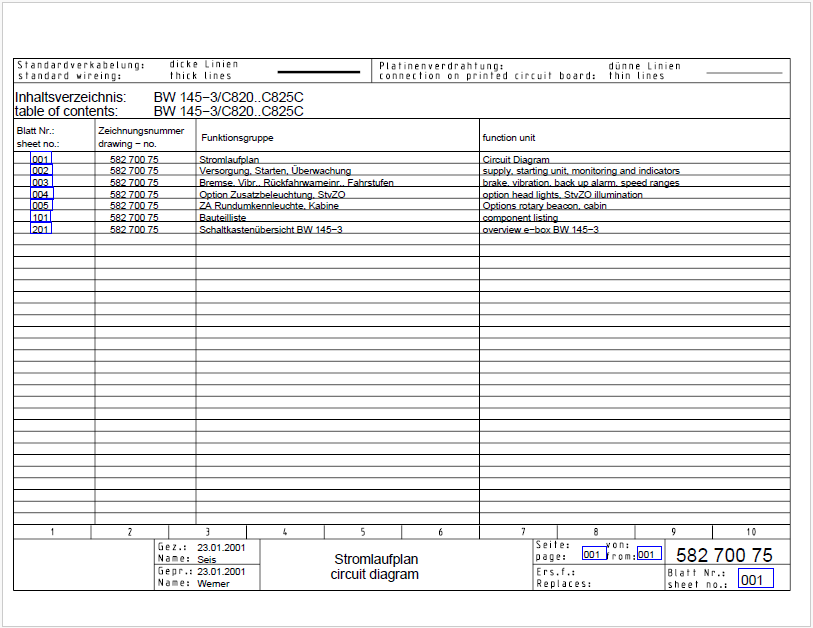
Task: Select 'Options rotary beacon, cabin' text
Action: [544, 206]
